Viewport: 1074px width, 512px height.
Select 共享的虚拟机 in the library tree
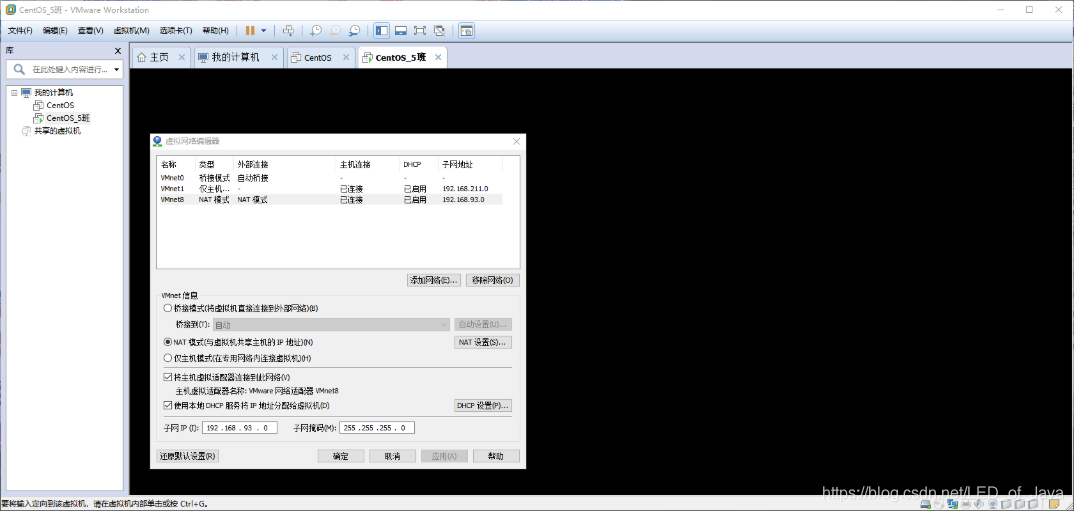point(58,131)
